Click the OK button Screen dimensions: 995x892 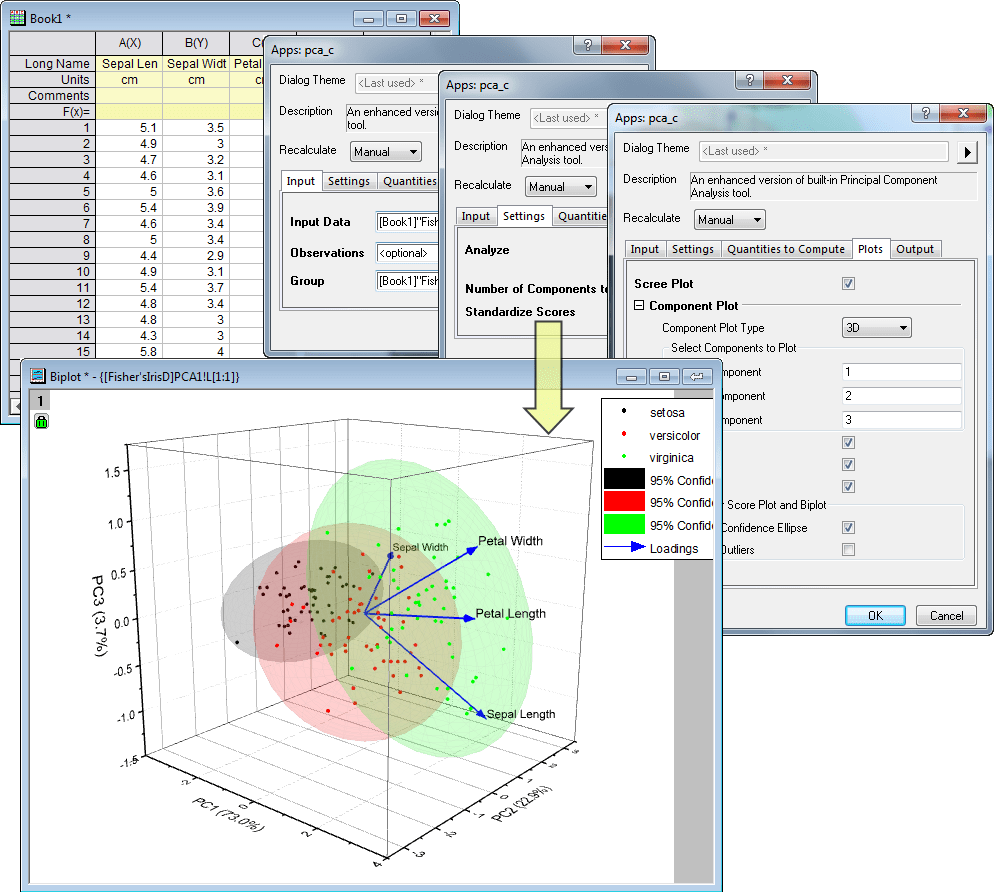coord(875,615)
